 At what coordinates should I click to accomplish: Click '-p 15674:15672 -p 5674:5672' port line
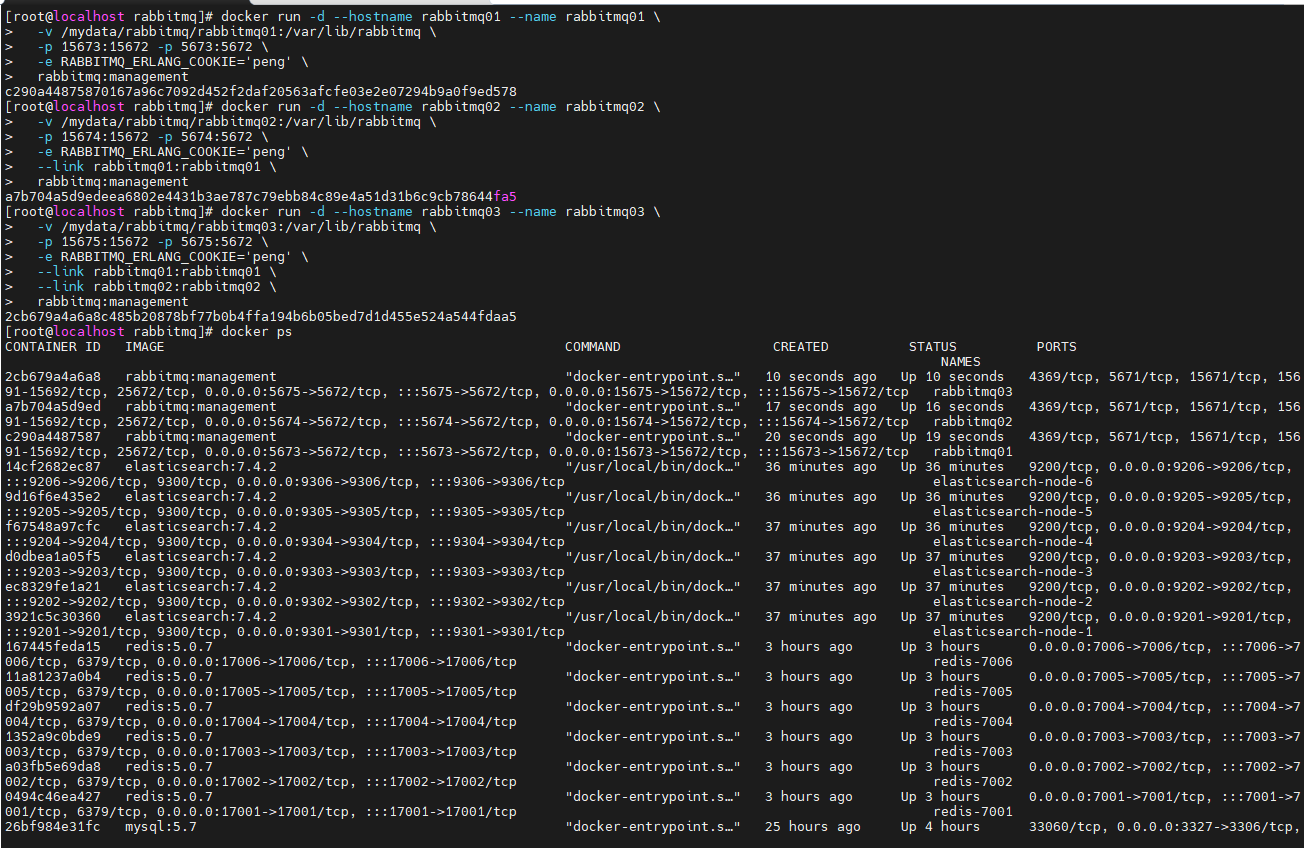(153, 137)
